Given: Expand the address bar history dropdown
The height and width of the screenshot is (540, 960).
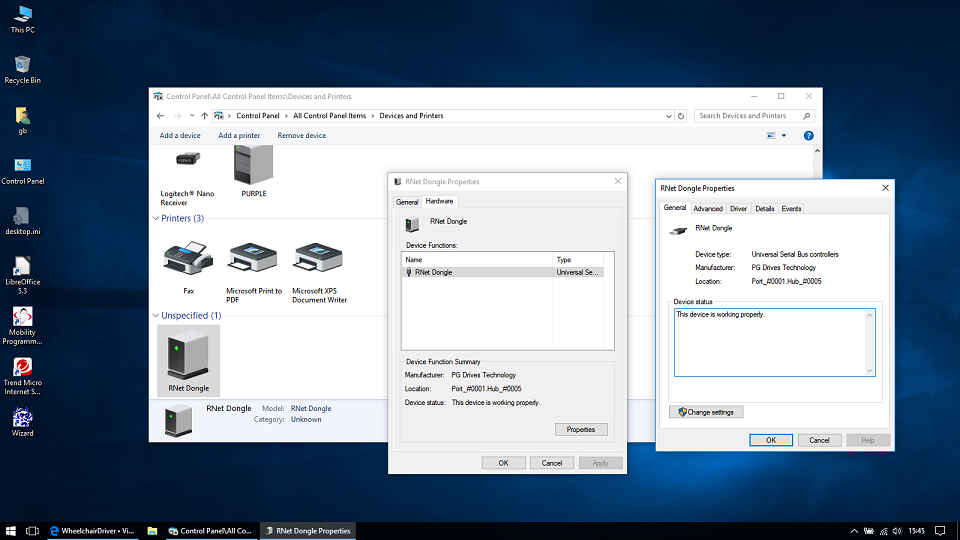Looking at the screenshot, I should click(x=668, y=116).
